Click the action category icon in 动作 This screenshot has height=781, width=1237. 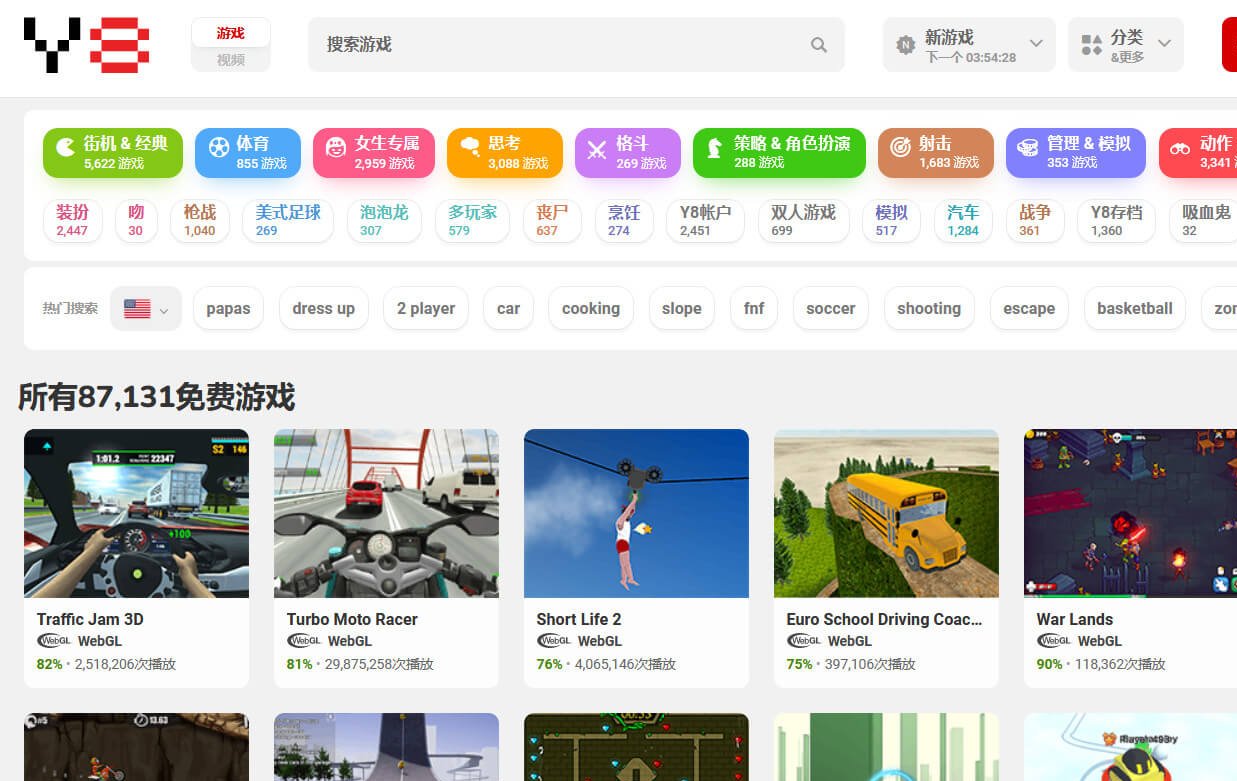tap(1180, 148)
